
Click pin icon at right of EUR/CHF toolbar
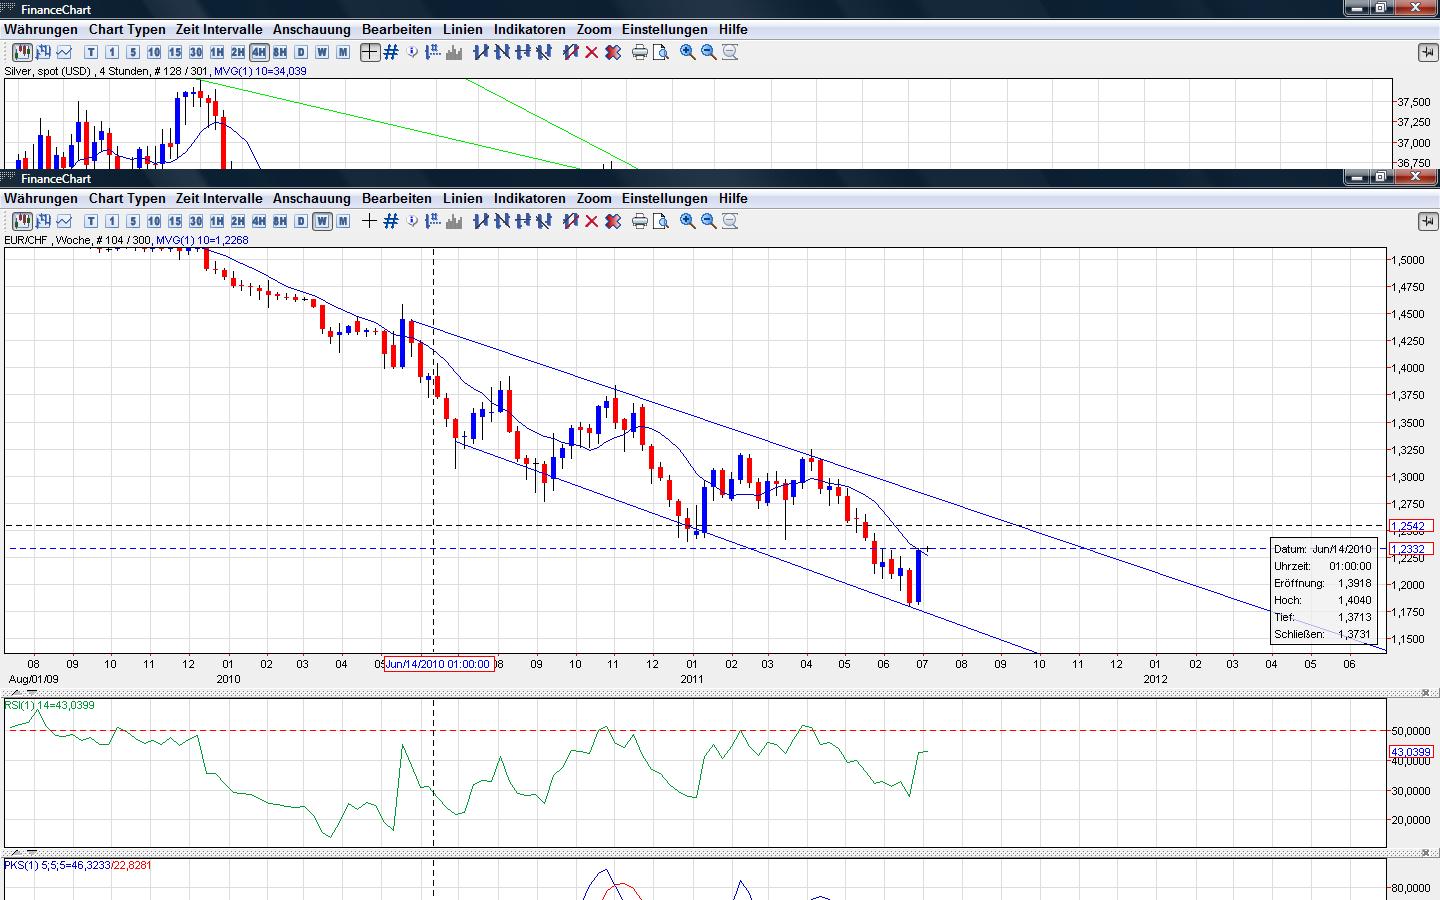click(1427, 221)
